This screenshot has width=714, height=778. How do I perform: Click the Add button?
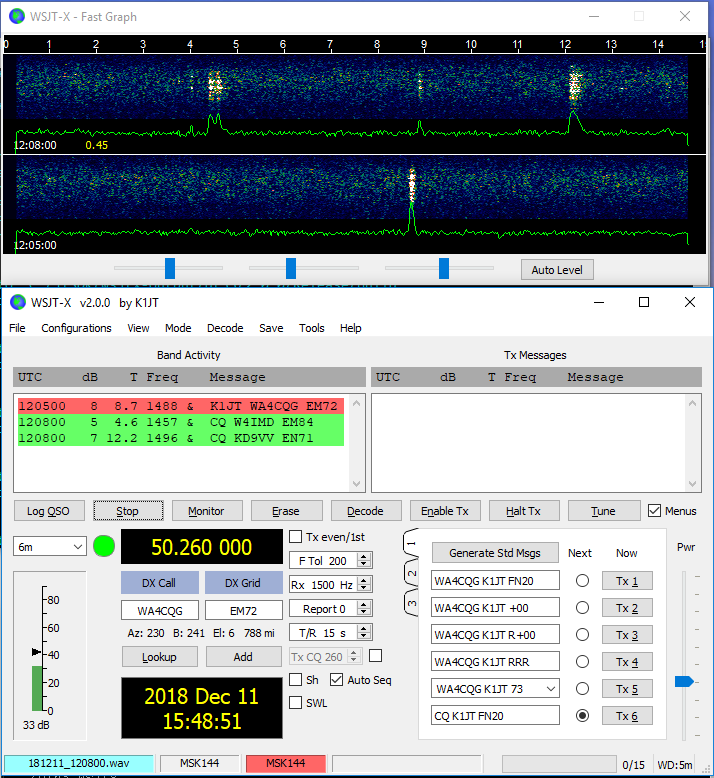tap(243, 656)
